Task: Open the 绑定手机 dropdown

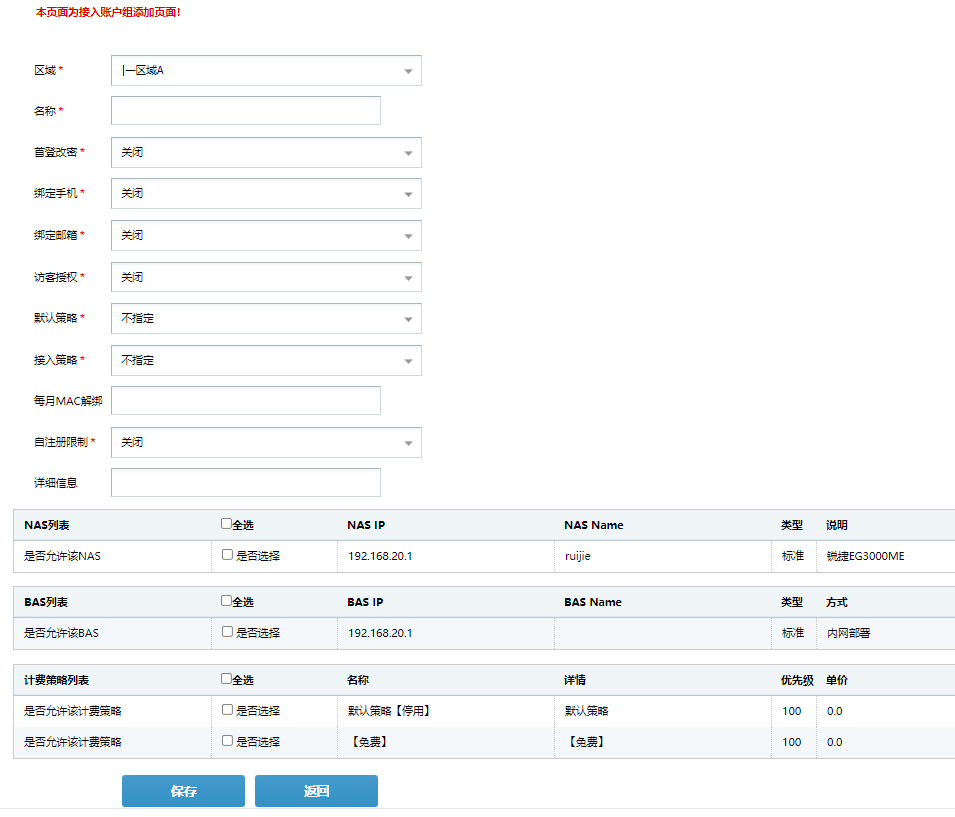Action: click(x=266, y=194)
